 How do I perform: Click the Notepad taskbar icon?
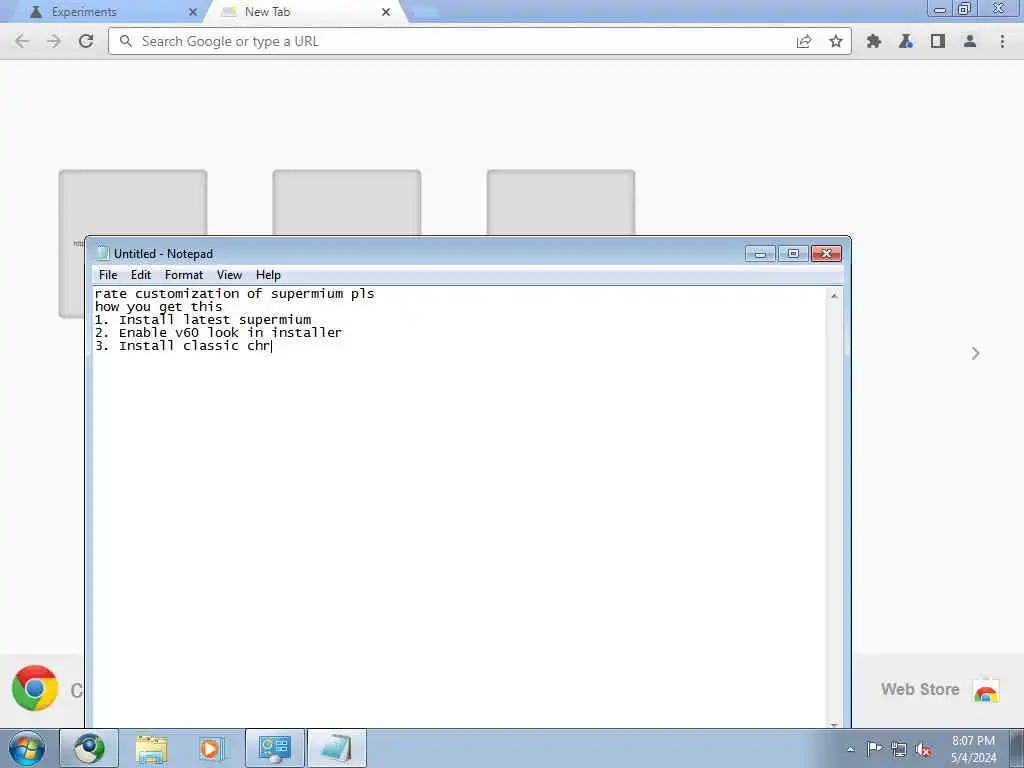click(x=336, y=748)
